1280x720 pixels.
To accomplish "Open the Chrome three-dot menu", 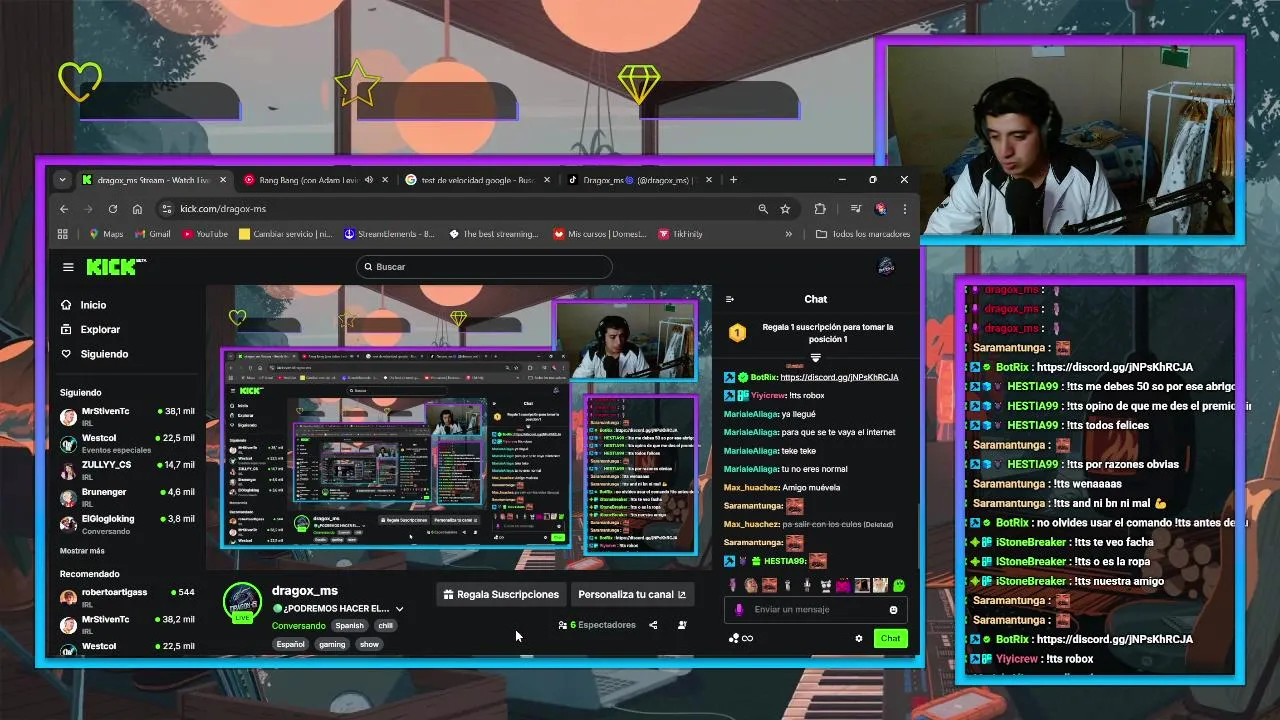I will click(x=904, y=209).
